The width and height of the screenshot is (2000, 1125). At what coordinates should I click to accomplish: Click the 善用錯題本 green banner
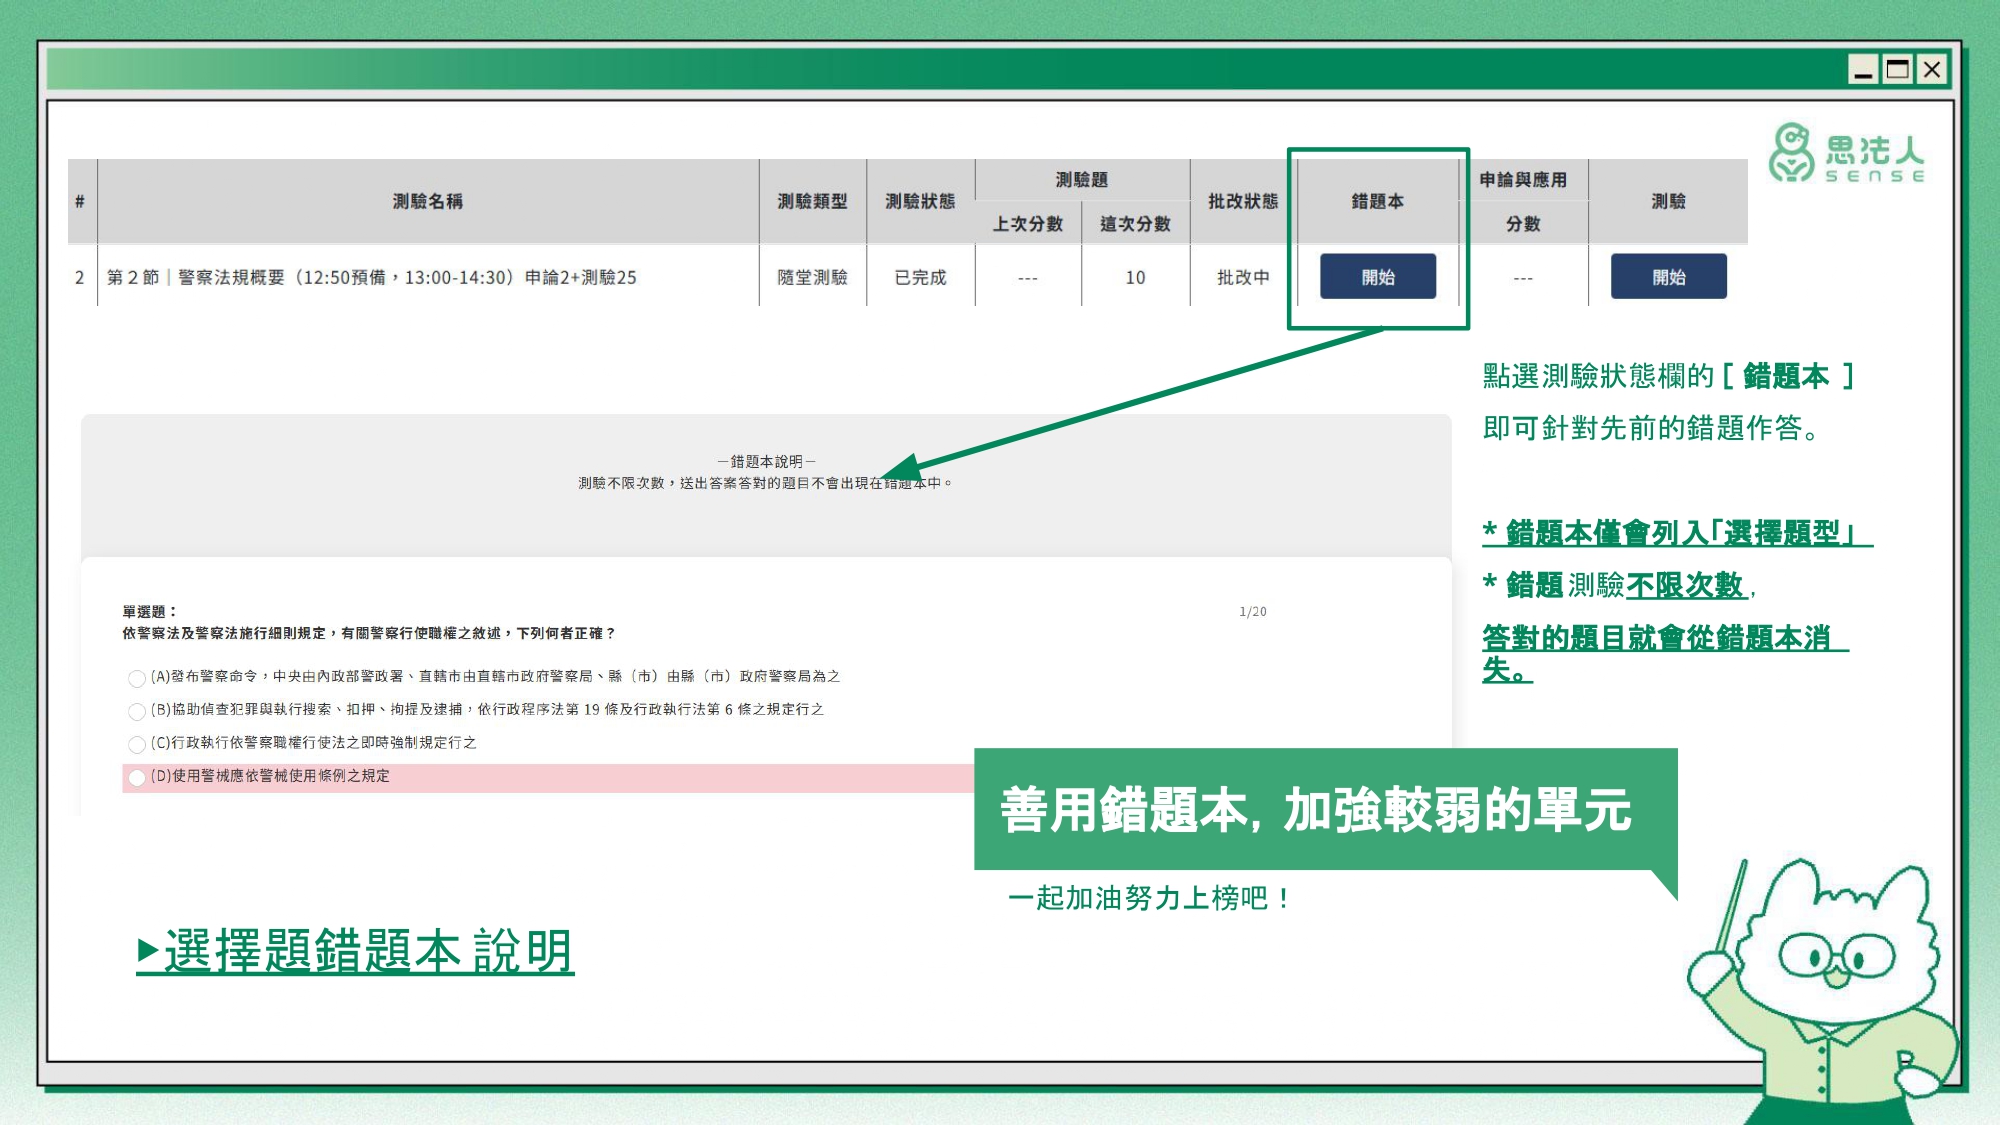point(1315,810)
